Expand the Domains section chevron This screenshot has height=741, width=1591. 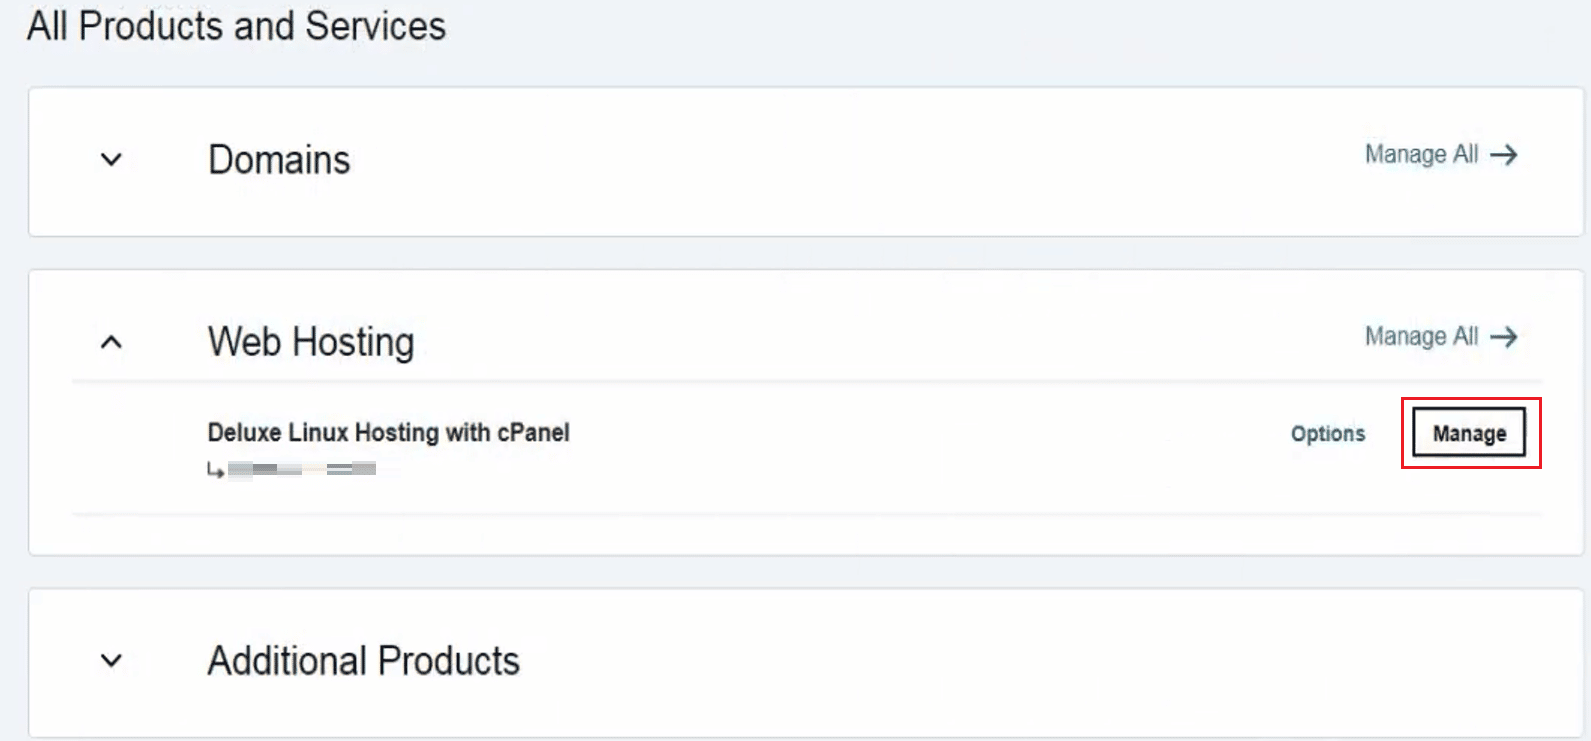(x=111, y=160)
